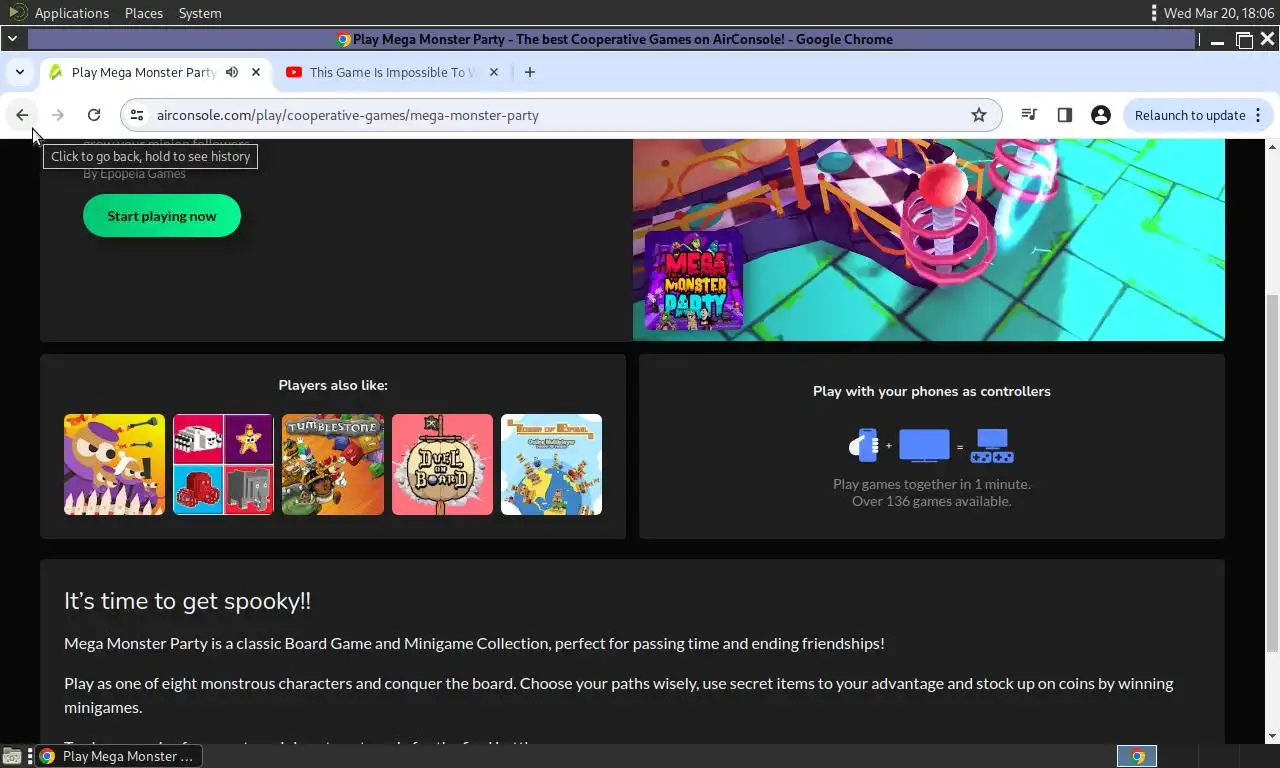This screenshot has width=1280, height=768.
Task: Click Over 136 games available text
Action: pos(932,501)
